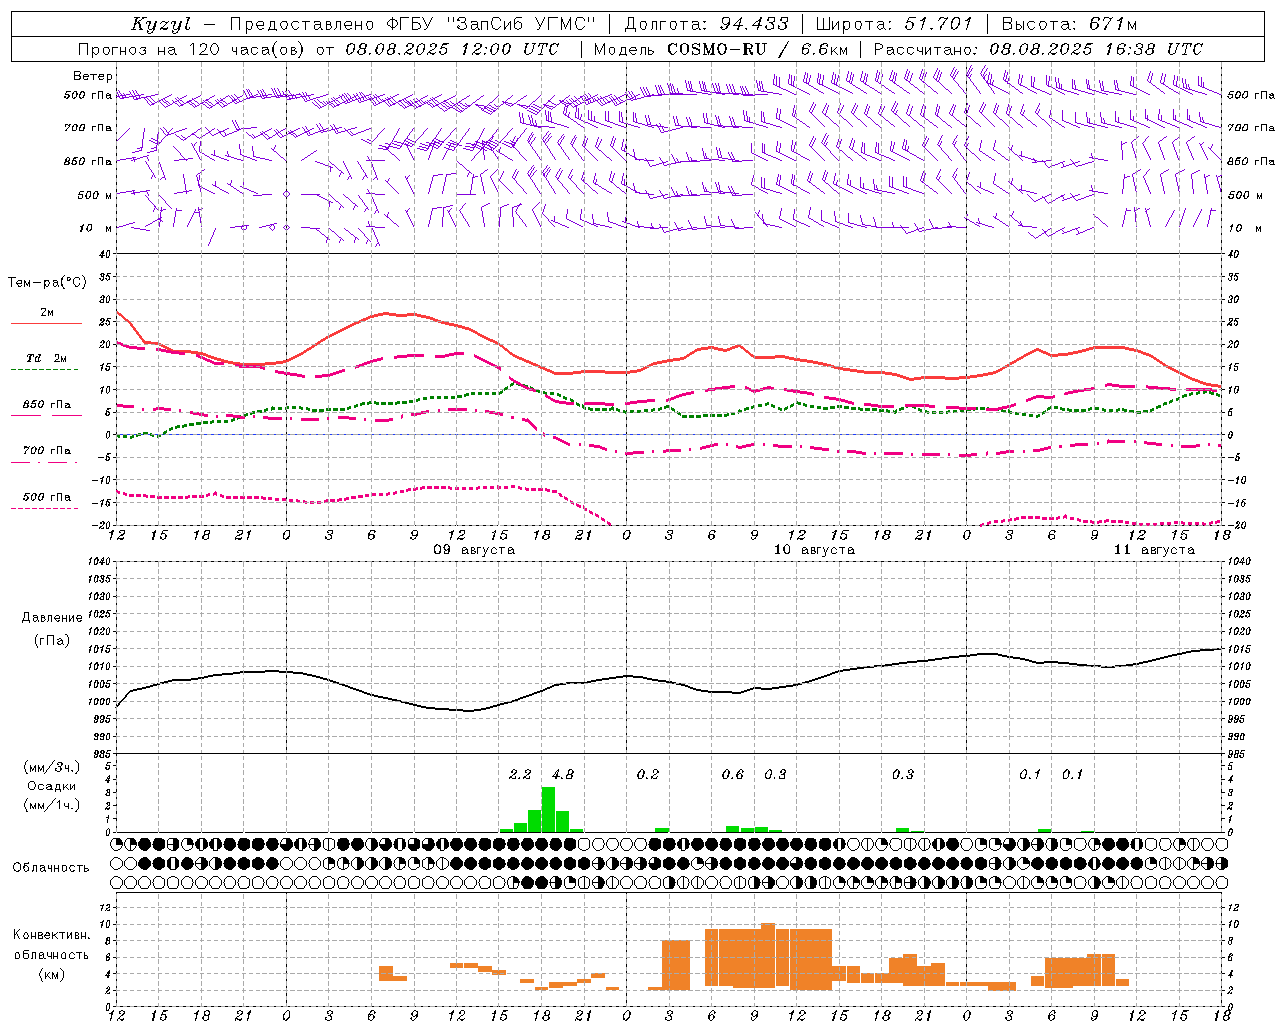This screenshot has height=1024, width=1280.
Task: Select the Давление pressure label
Action: [52, 618]
